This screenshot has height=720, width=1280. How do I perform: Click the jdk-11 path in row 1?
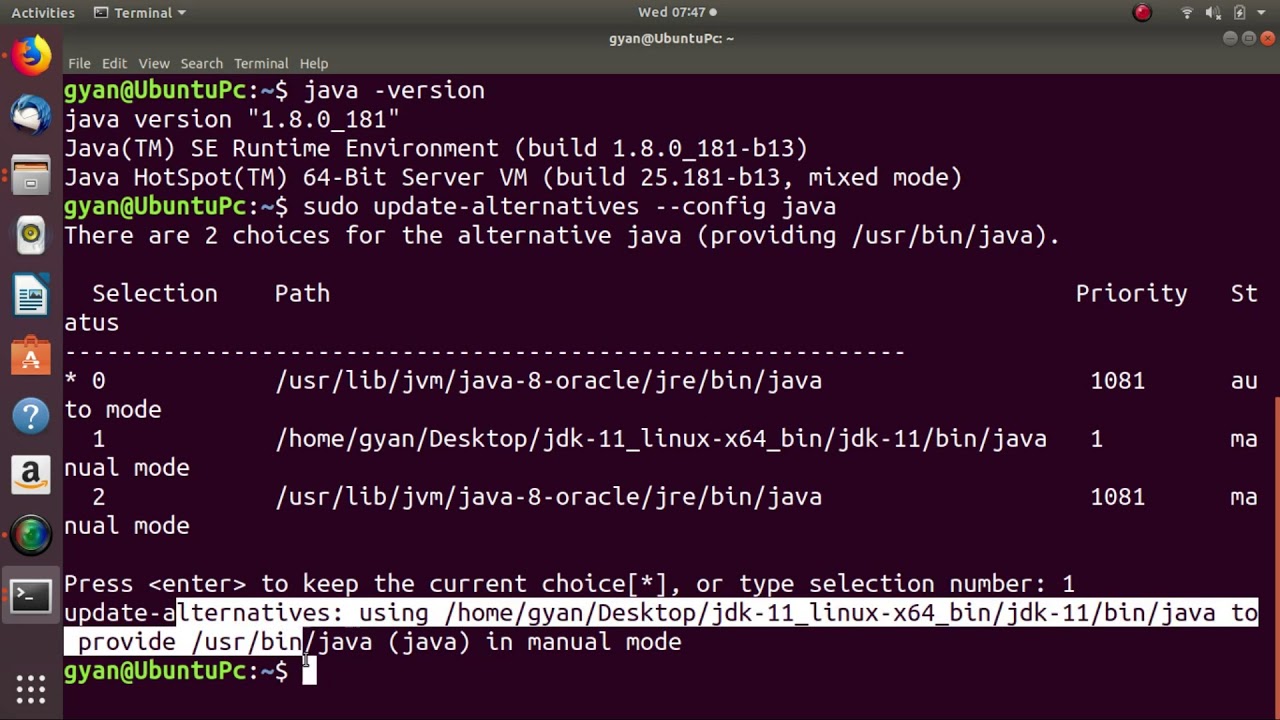click(x=661, y=439)
